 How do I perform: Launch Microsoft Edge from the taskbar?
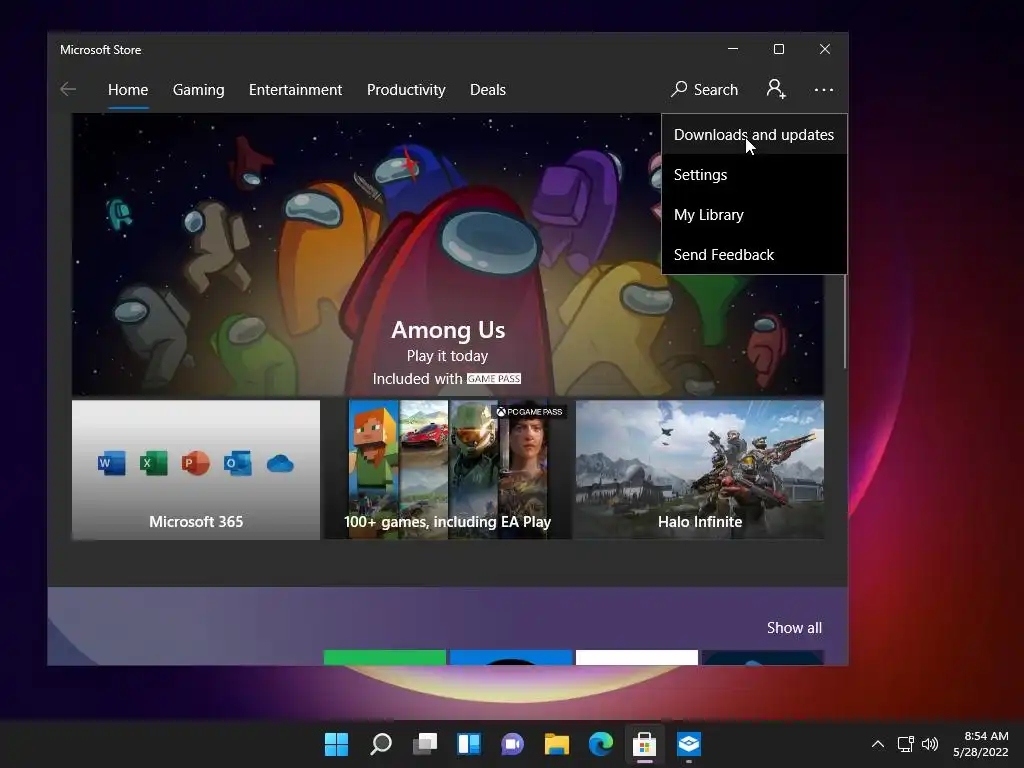pyautogui.click(x=600, y=743)
